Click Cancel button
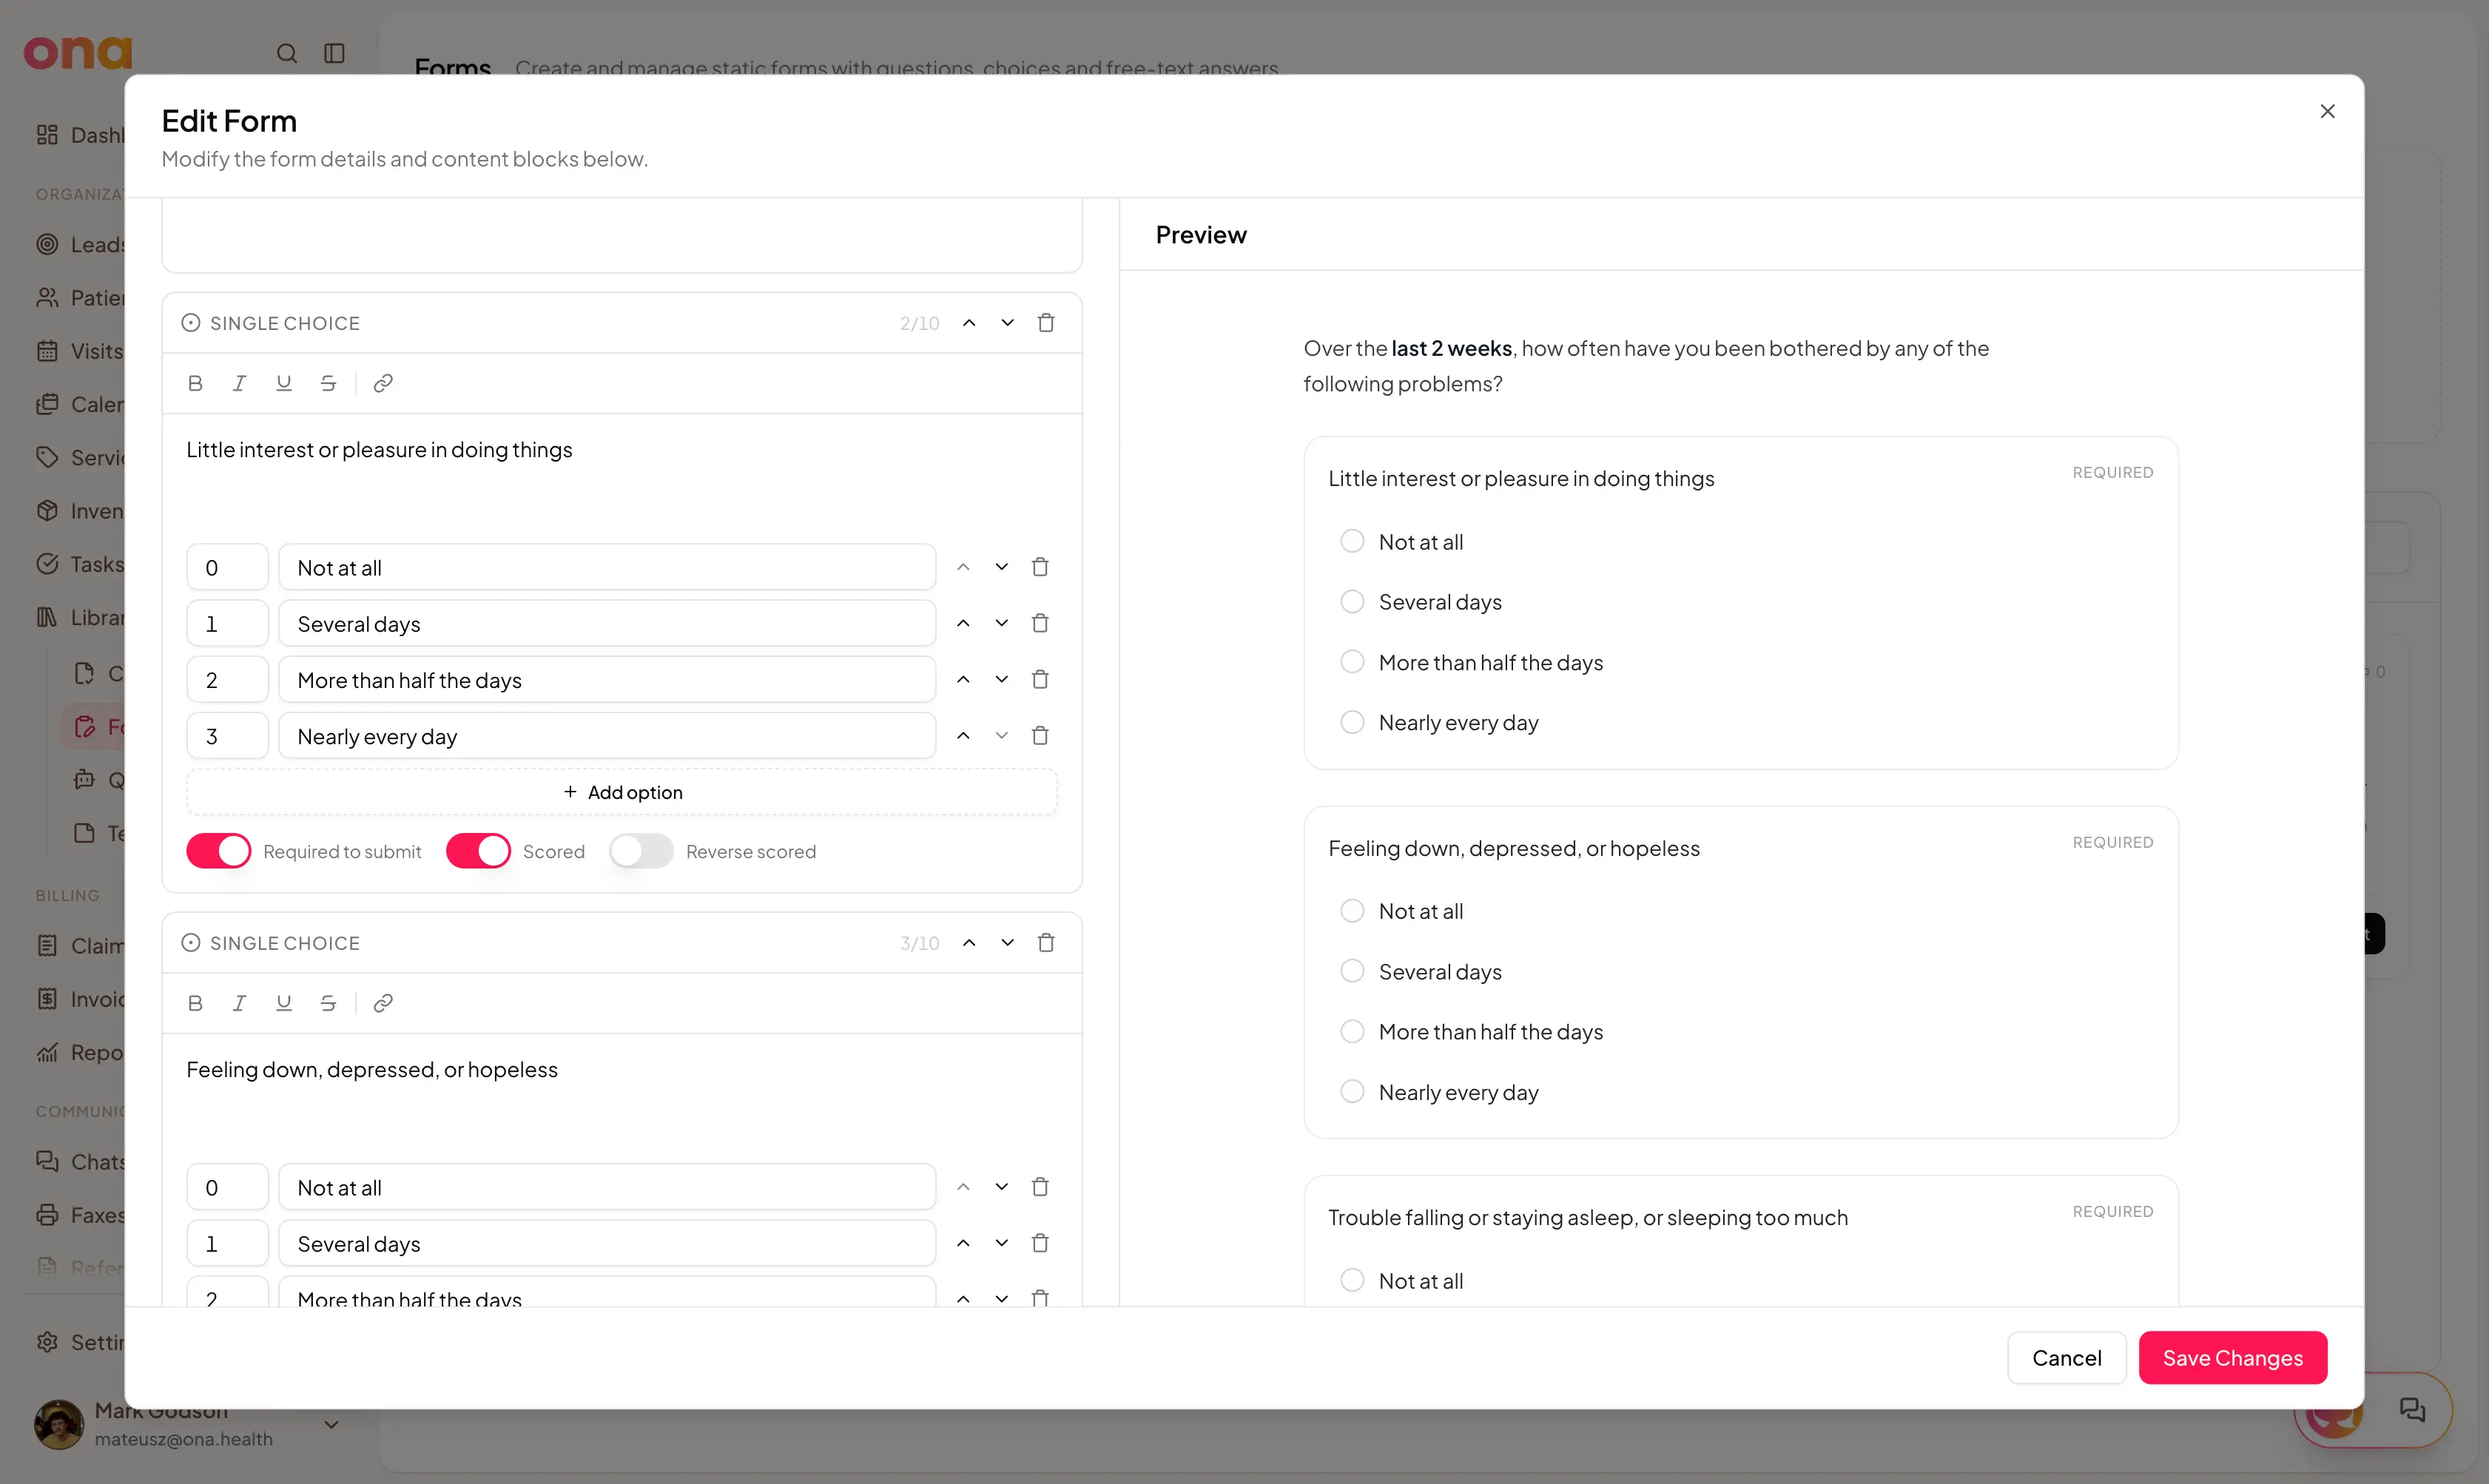 [x=2066, y=1358]
